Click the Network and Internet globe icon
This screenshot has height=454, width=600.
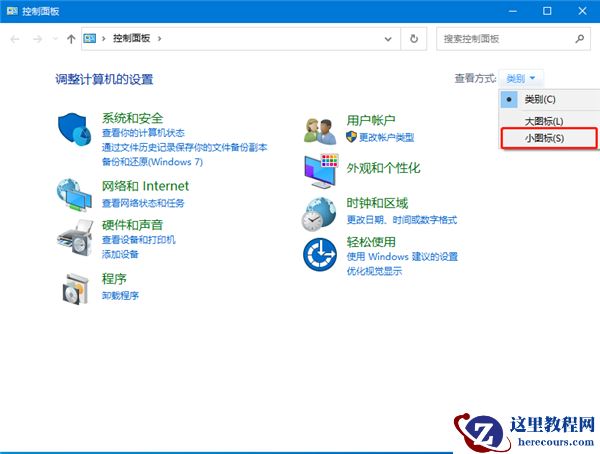tap(74, 195)
